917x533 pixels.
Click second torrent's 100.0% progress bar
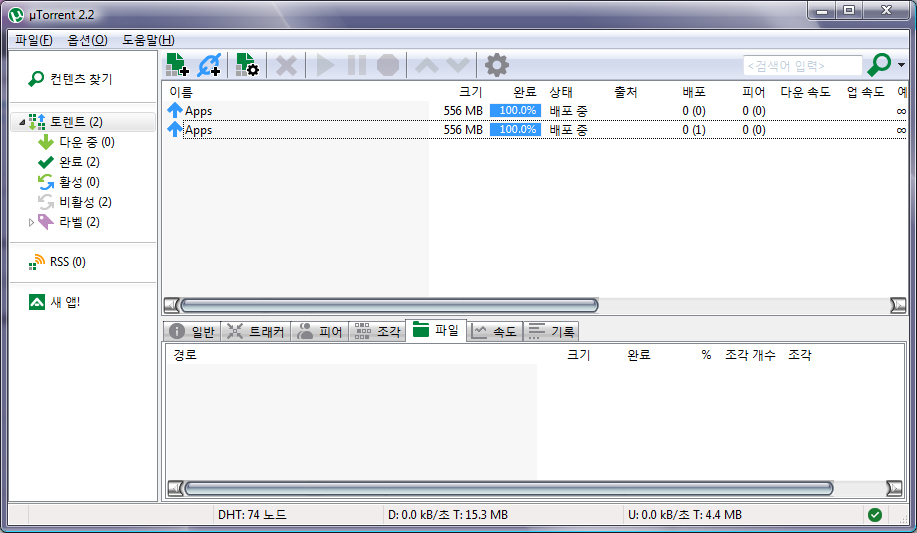point(515,130)
